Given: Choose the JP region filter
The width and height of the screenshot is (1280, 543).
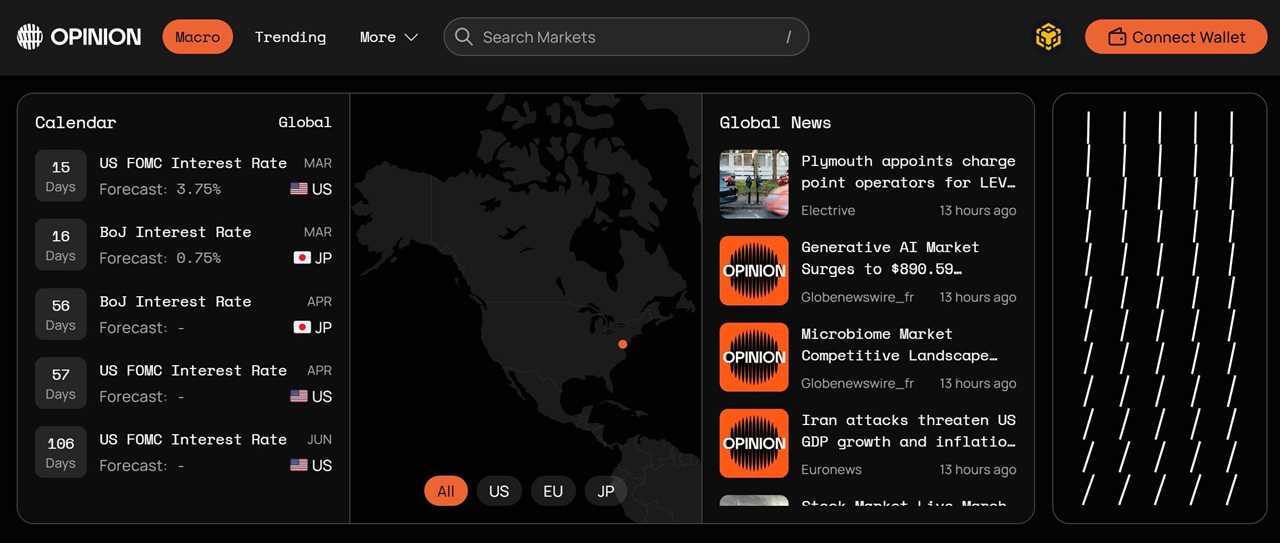Looking at the screenshot, I should click(x=606, y=491).
